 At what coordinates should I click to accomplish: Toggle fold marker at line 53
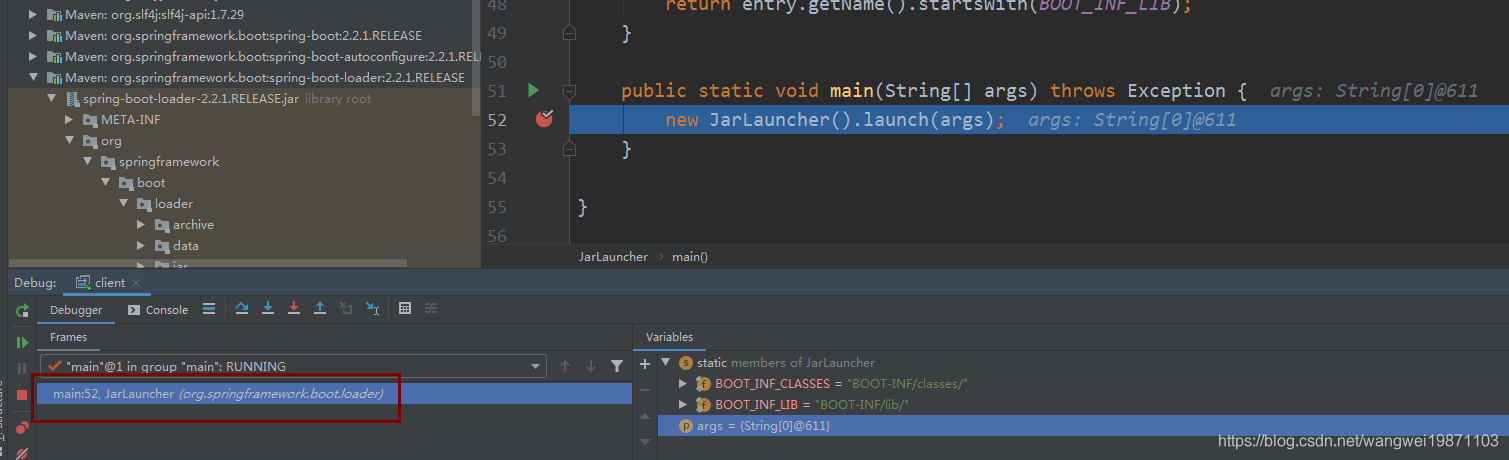[569, 149]
